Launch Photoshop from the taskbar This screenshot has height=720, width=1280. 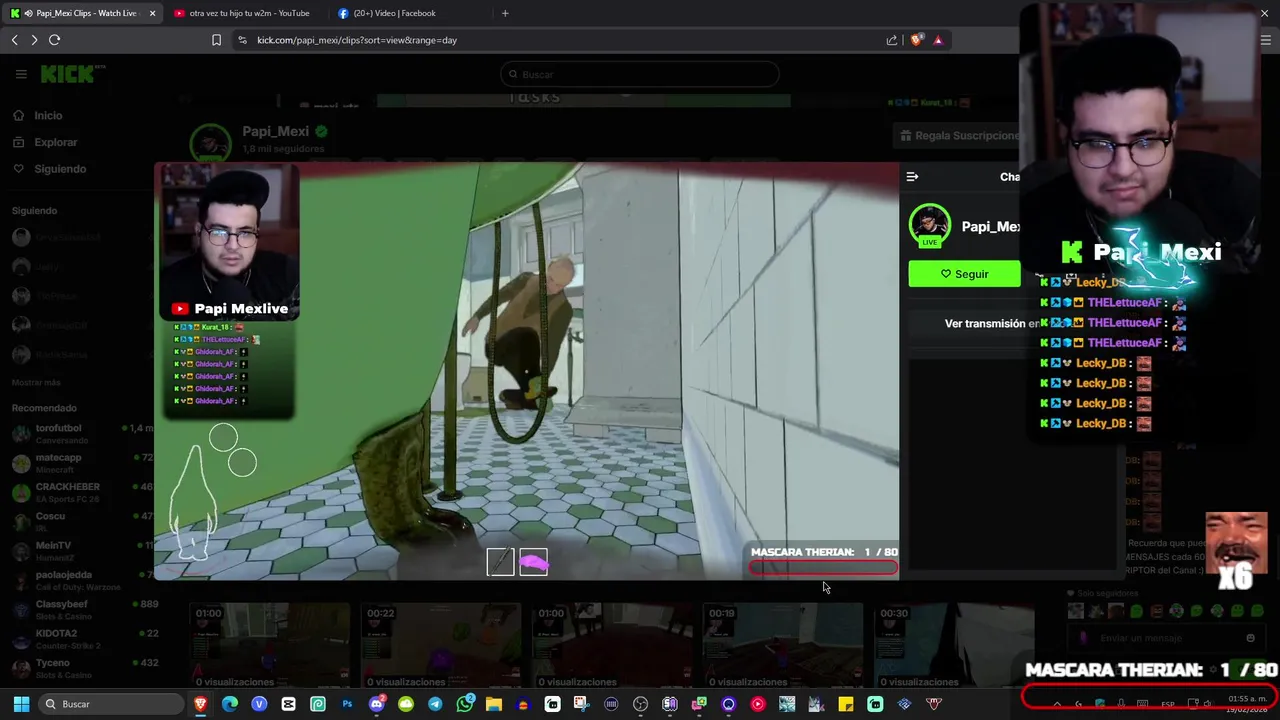point(347,704)
